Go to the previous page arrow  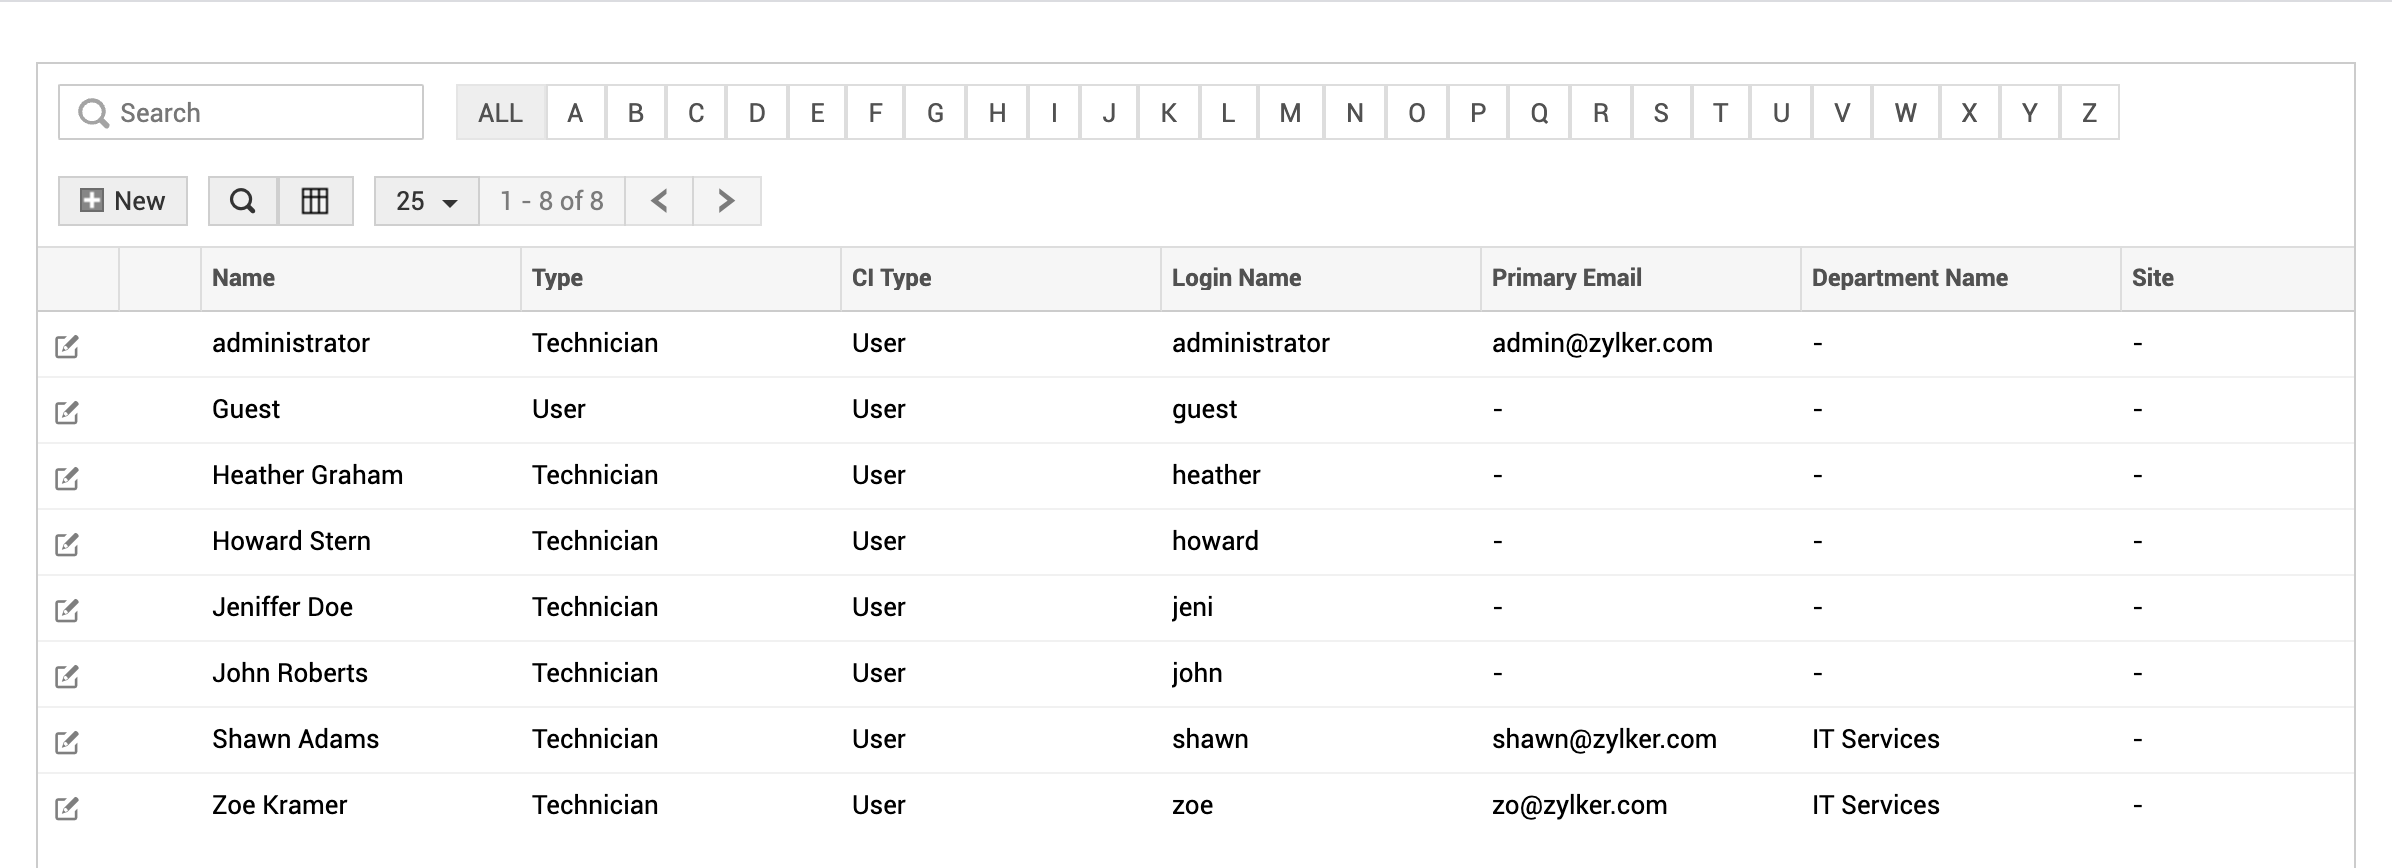[659, 201]
